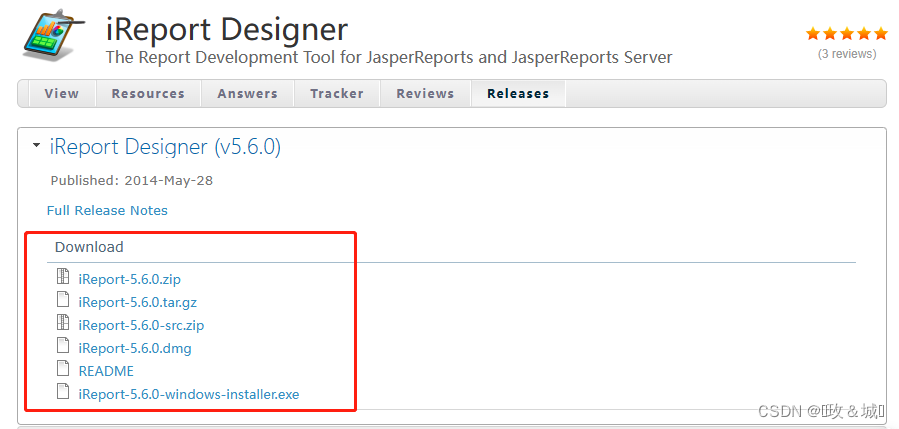The width and height of the screenshot is (899, 429).
Task: Click the Download section heading
Action: [x=89, y=247]
